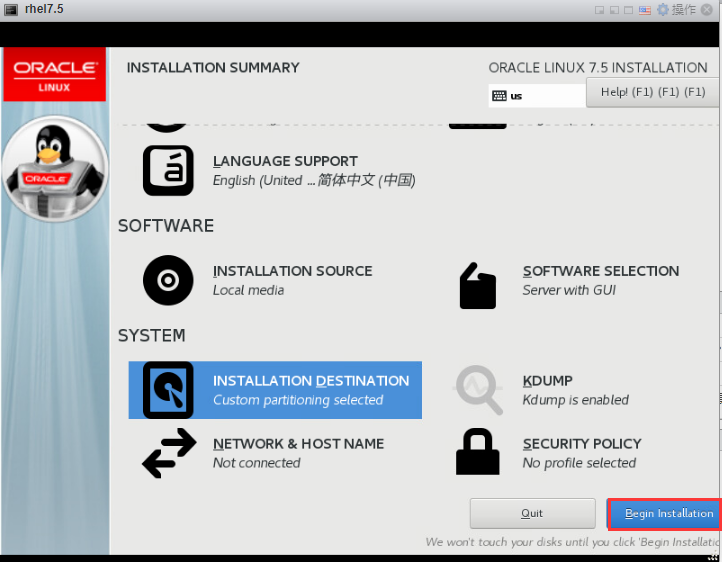Click the Oracle Linux logo

point(54,74)
